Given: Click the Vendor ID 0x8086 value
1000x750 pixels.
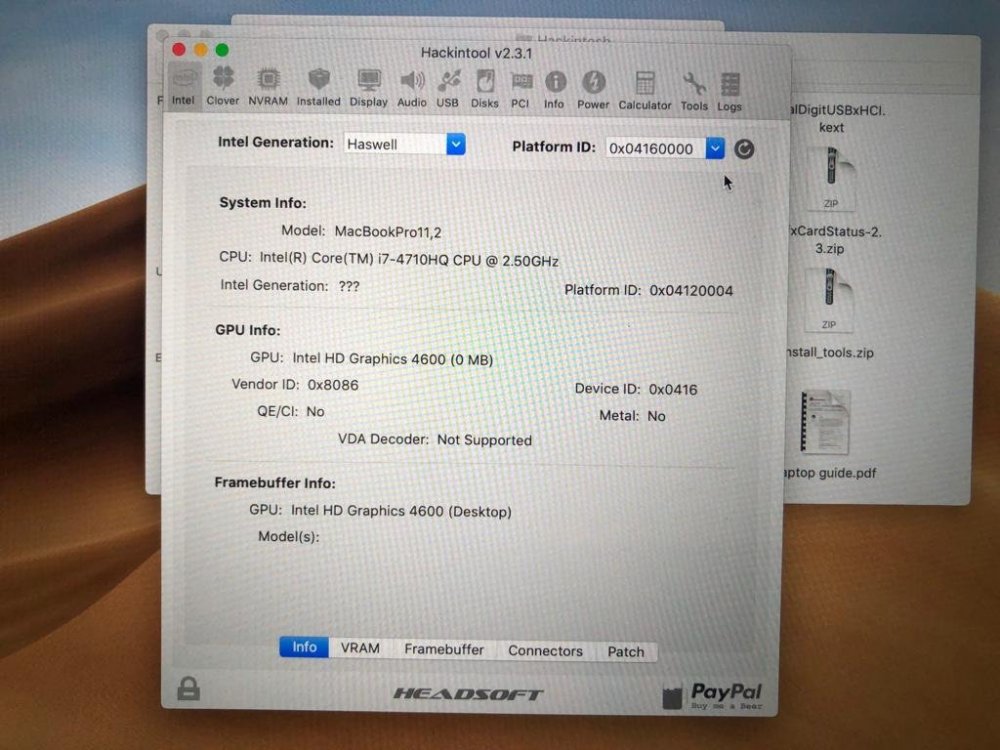Looking at the screenshot, I should click(333, 385).
